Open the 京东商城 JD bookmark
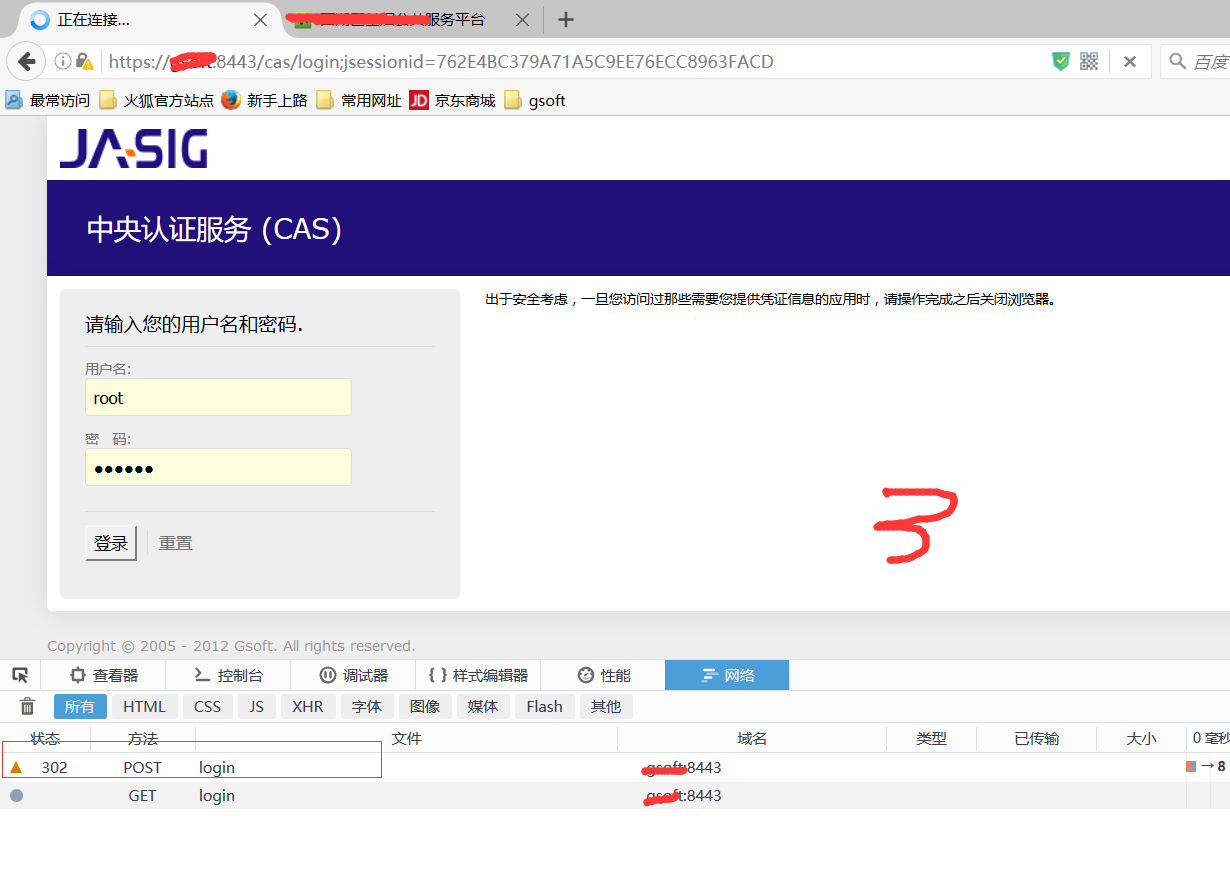 (453, 100)
